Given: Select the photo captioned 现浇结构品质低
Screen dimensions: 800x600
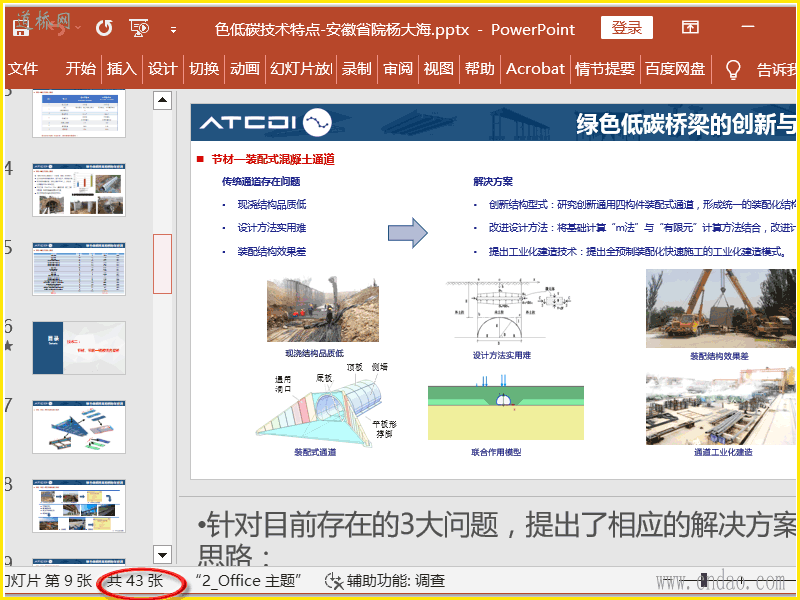Looking at the screenshot, I should (x=323, y=310).
